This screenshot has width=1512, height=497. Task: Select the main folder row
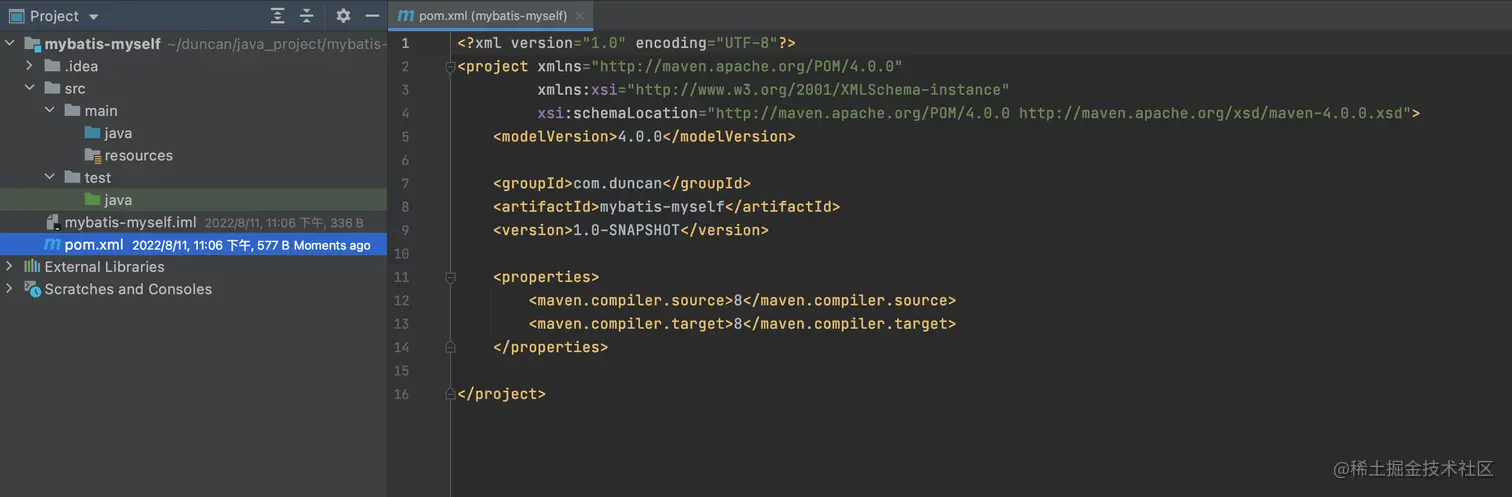click(x=193, y=110)
